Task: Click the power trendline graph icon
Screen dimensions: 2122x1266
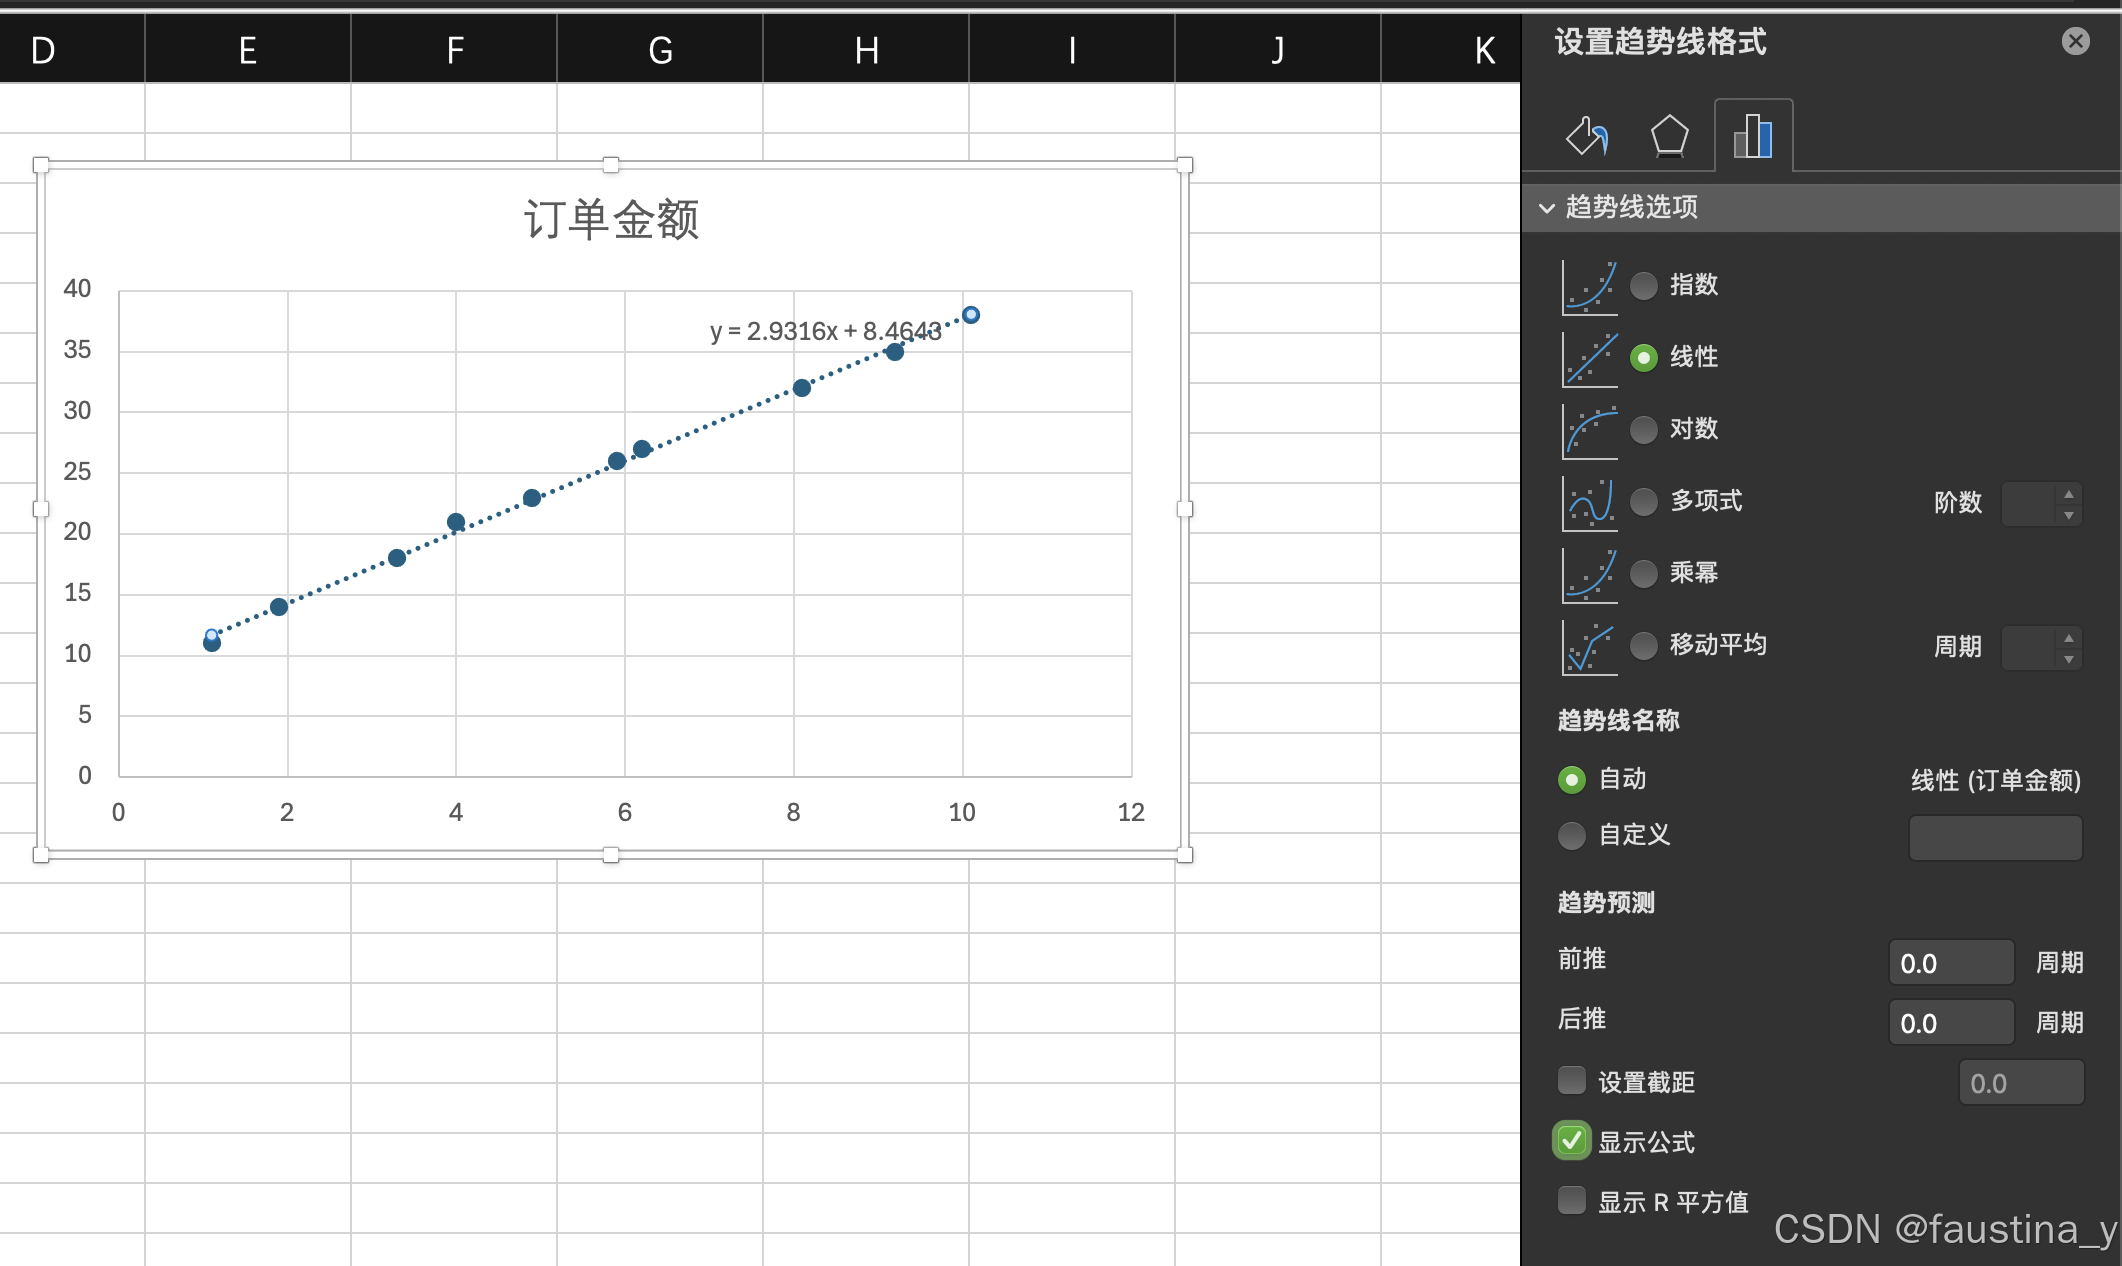Action: click(1590, 574)
